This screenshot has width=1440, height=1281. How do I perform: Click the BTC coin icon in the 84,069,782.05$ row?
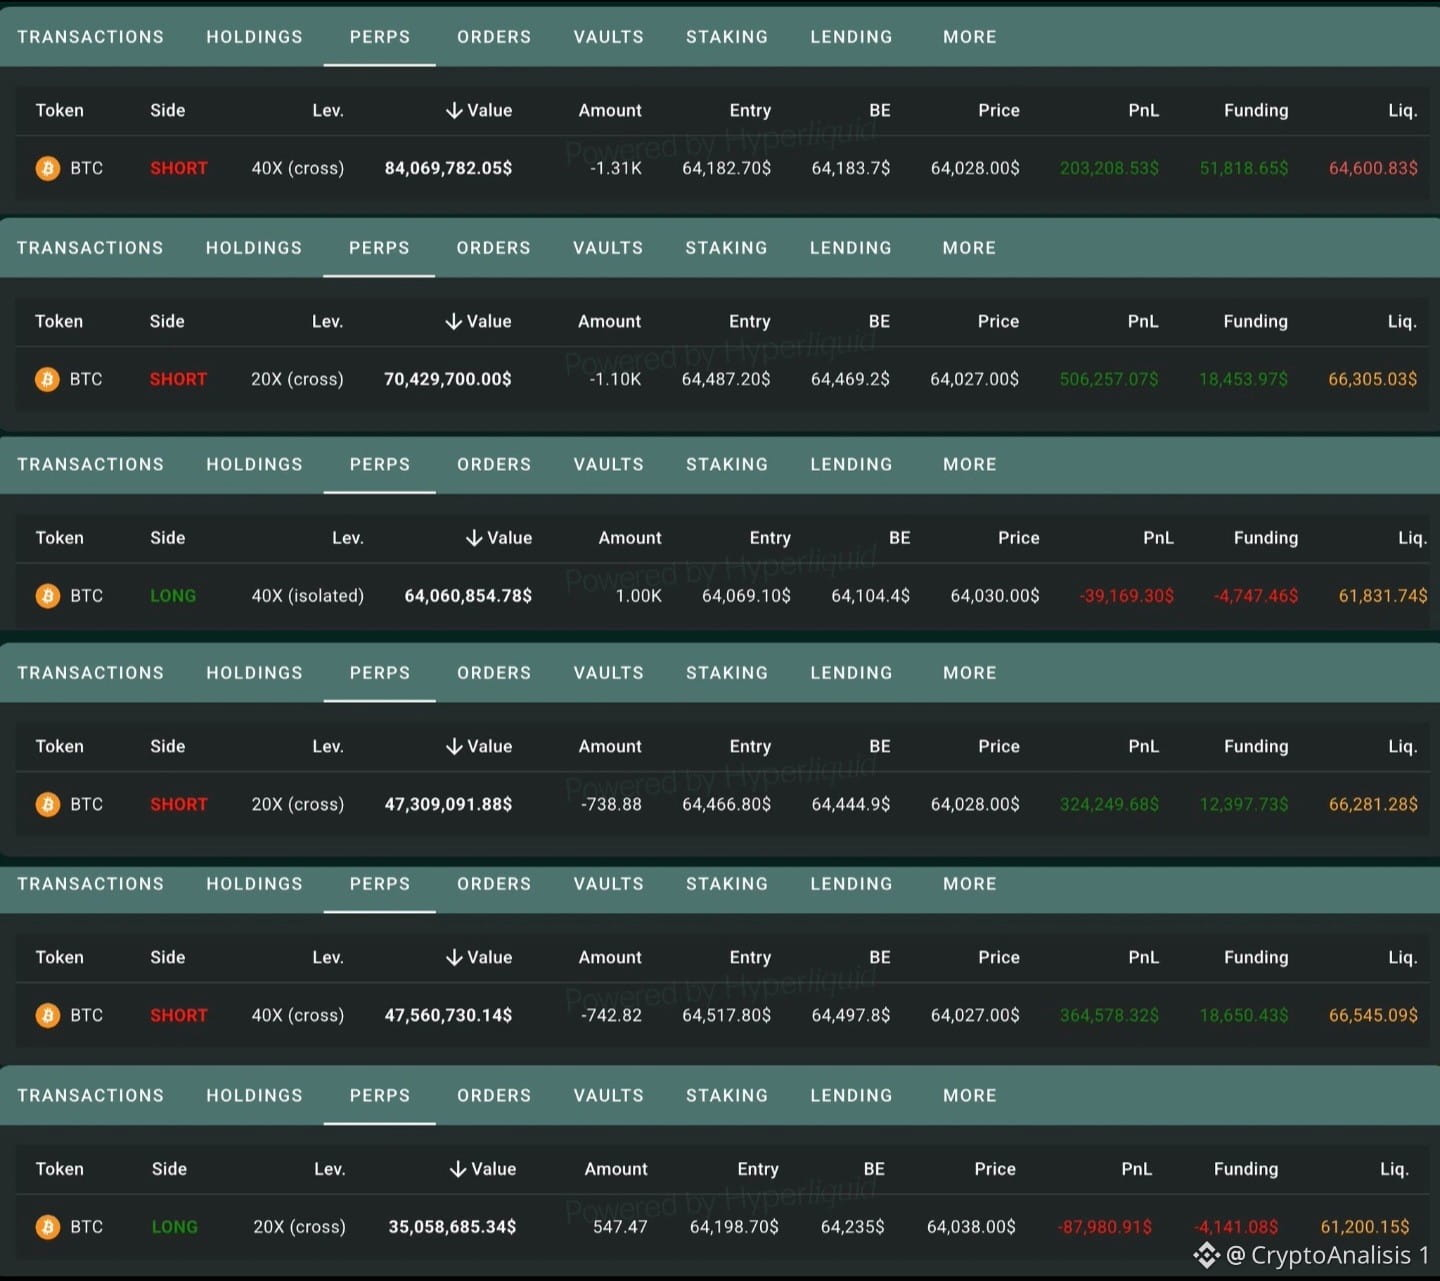47,168
